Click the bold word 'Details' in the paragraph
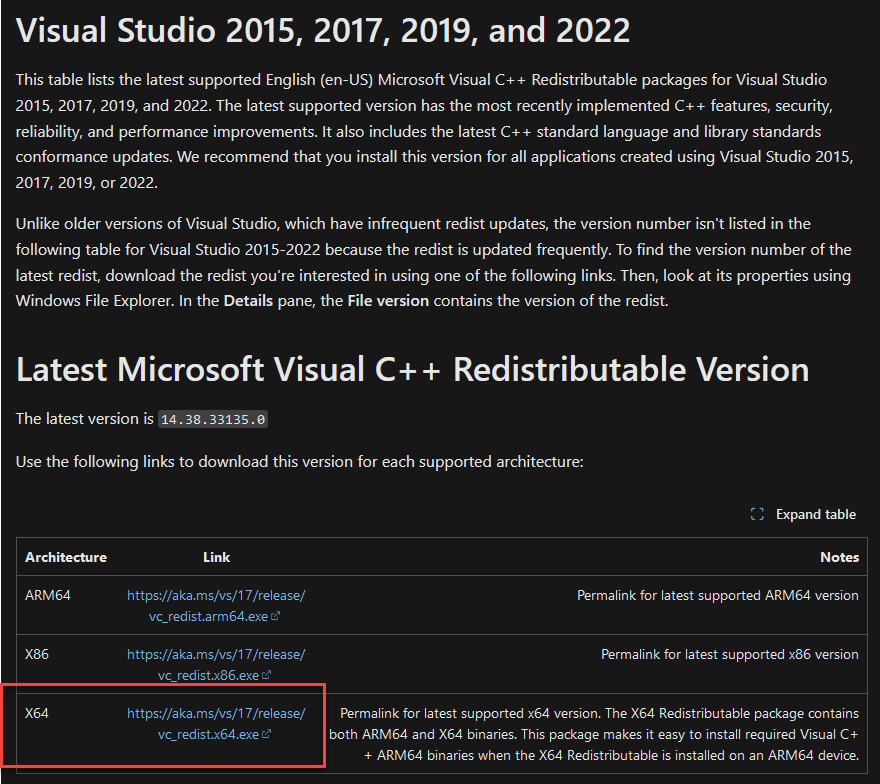The width and height of the screenshot is (880, 784). [248, 301]
